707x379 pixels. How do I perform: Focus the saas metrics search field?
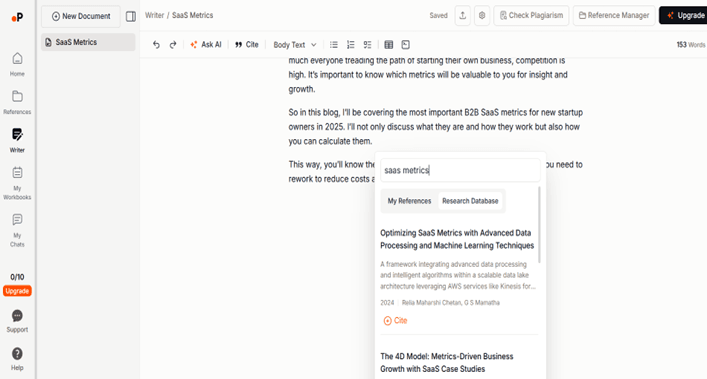pos(460,170)
